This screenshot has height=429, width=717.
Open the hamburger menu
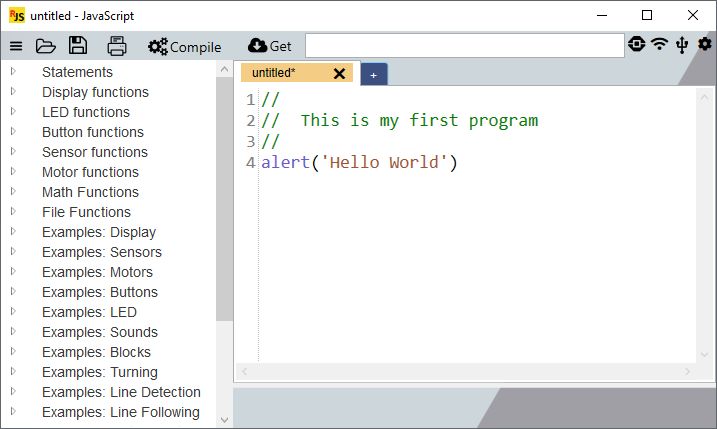[x=16, y=46]
